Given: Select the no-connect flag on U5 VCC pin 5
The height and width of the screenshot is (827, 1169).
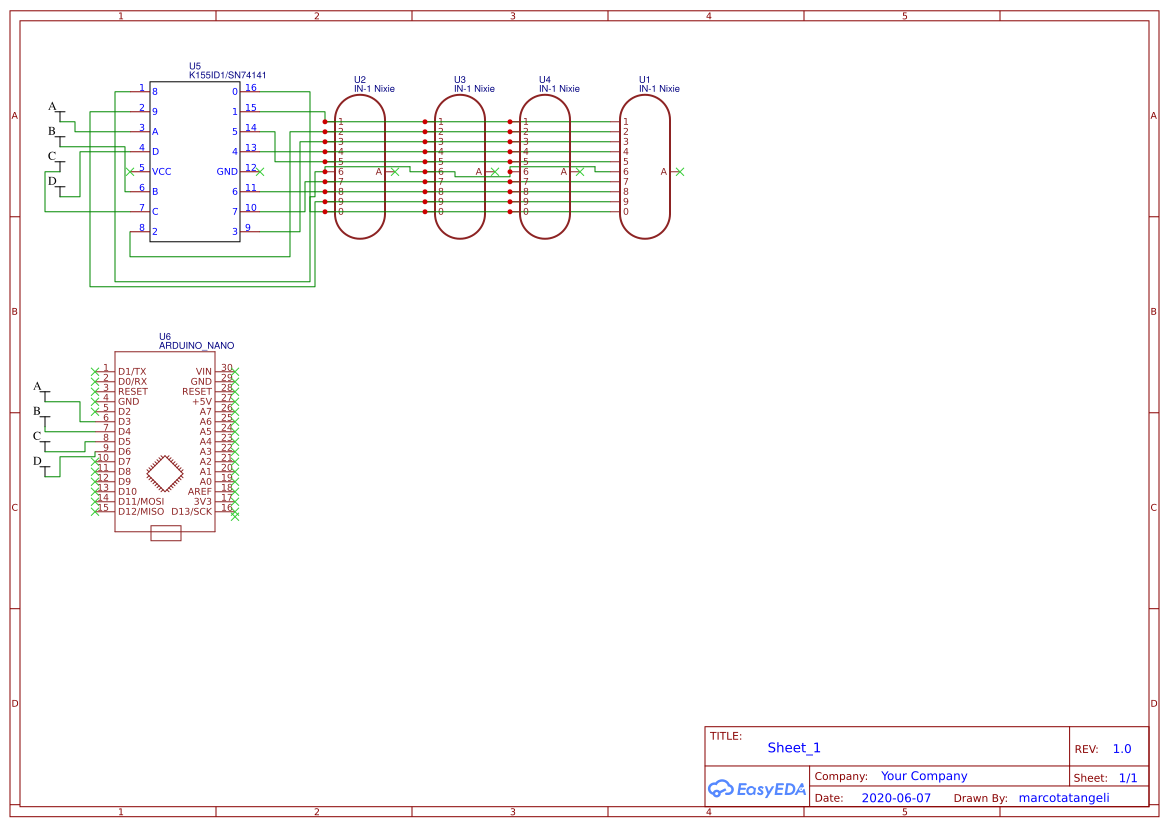Looking at the screenshot, I should tap(131, 171).
